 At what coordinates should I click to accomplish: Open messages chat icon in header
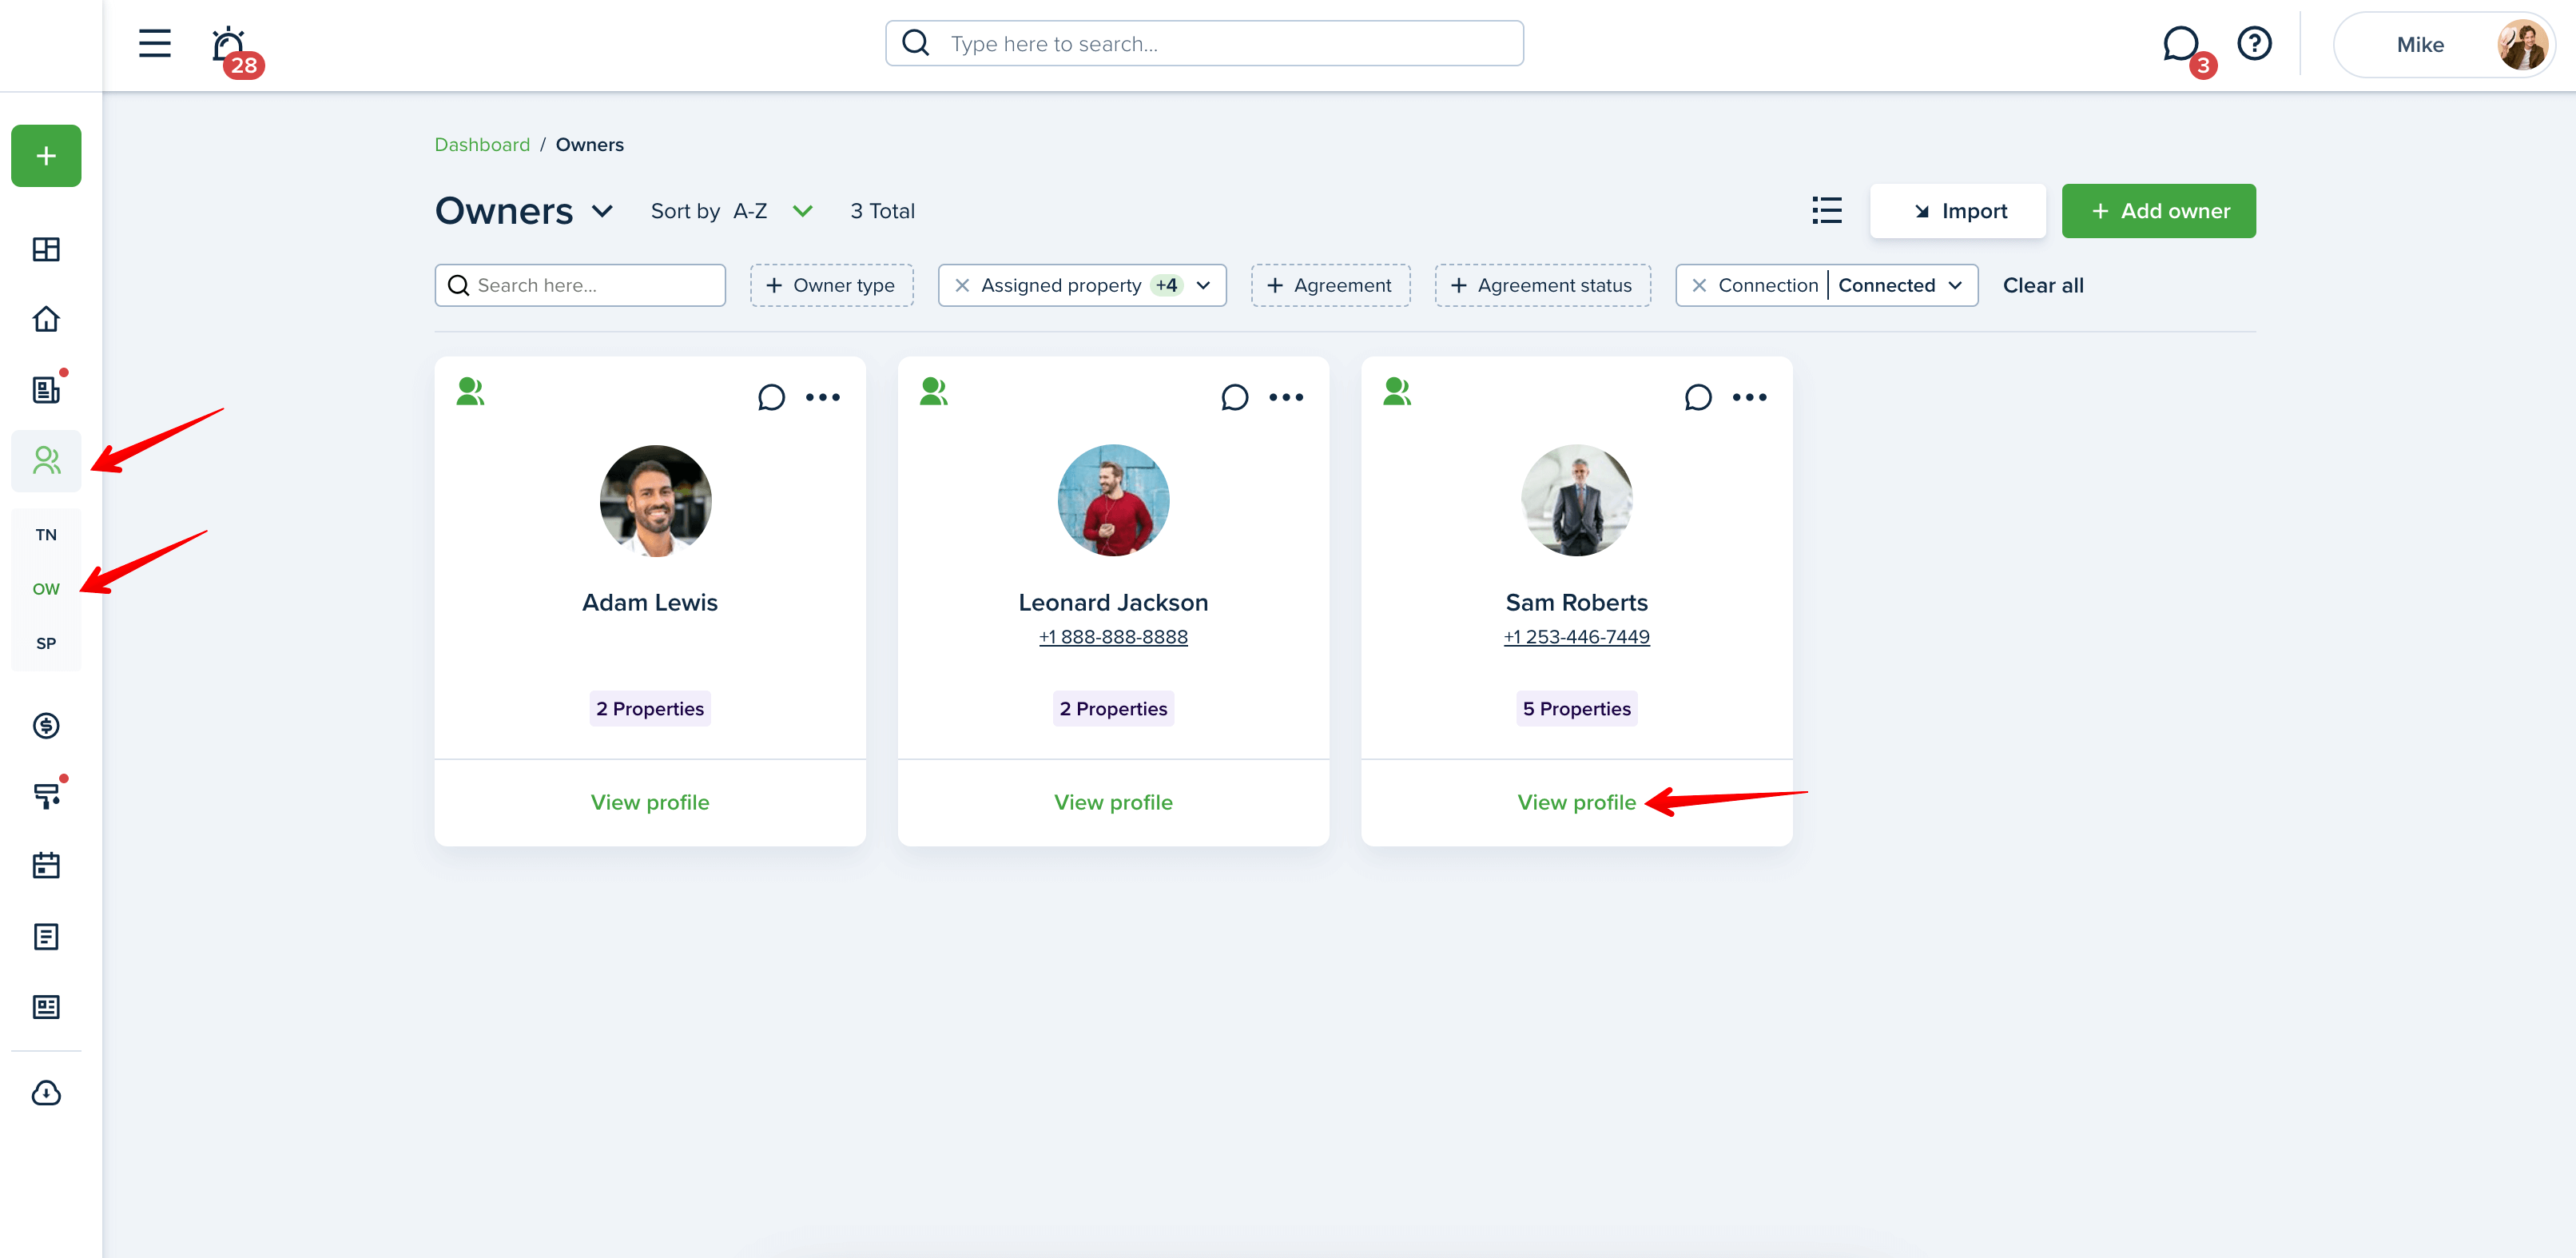(2182, 44)
